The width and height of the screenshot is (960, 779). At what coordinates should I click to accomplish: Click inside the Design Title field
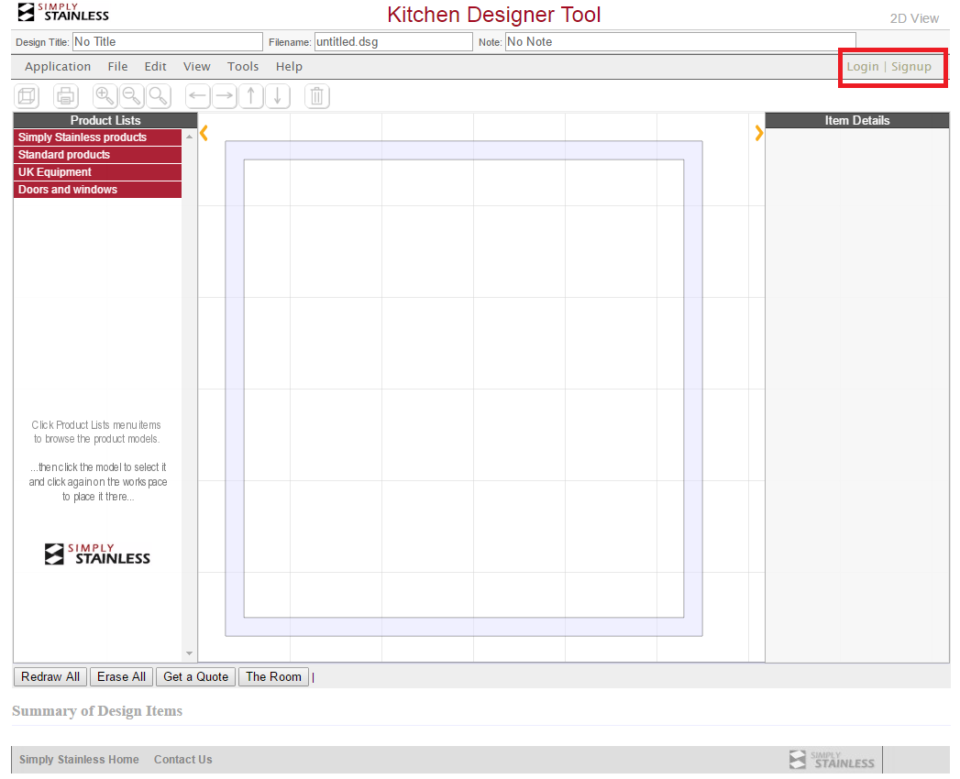point(165,42)
